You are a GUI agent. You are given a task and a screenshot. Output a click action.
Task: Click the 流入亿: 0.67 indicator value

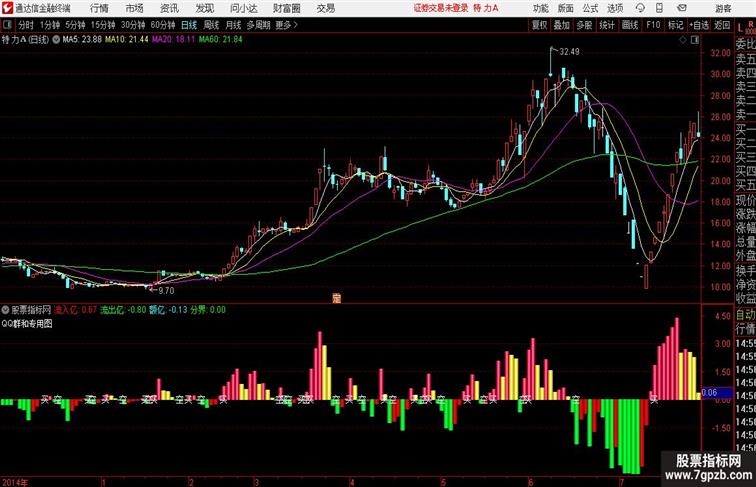click(x=75, y=310)
